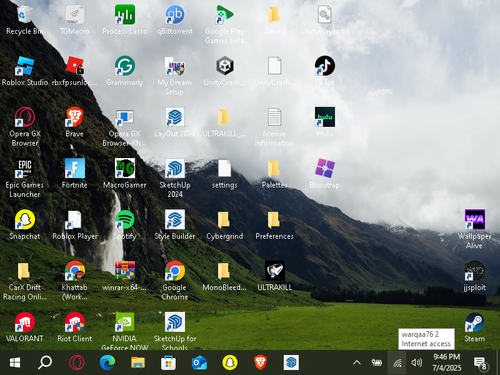Viewport: 500px width, 375px height.
Task: Expand the hidden system tray icons
Action: [x=357, y=363]
